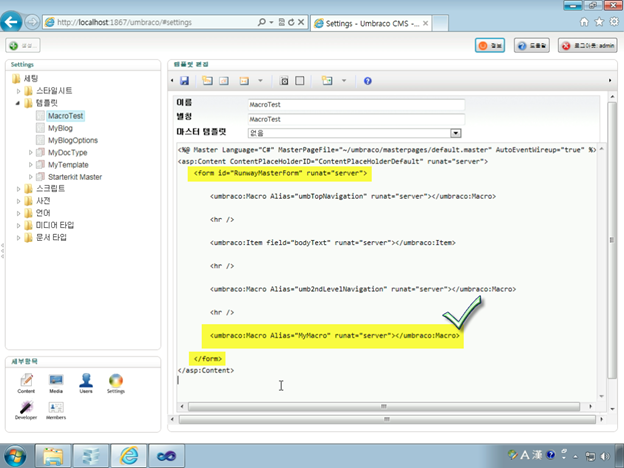Image resolution: width=624 pixels, height=468 pixels.
Task: Open the Users section icon
Action: pos(86,383)
